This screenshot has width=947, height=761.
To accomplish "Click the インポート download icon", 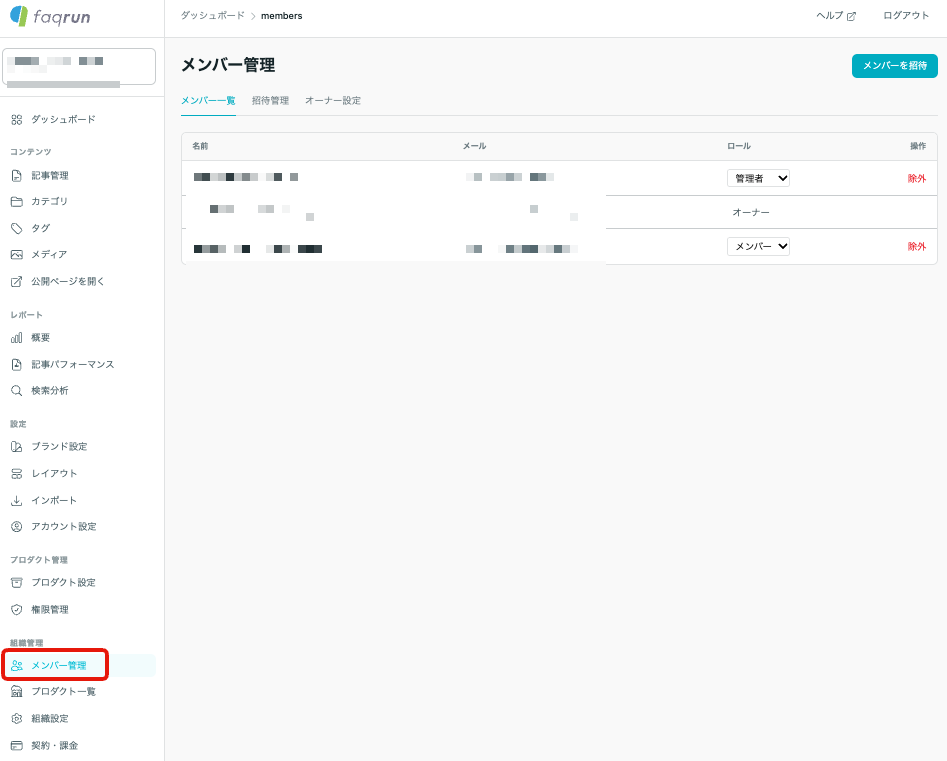I will [x=17, y=501].
